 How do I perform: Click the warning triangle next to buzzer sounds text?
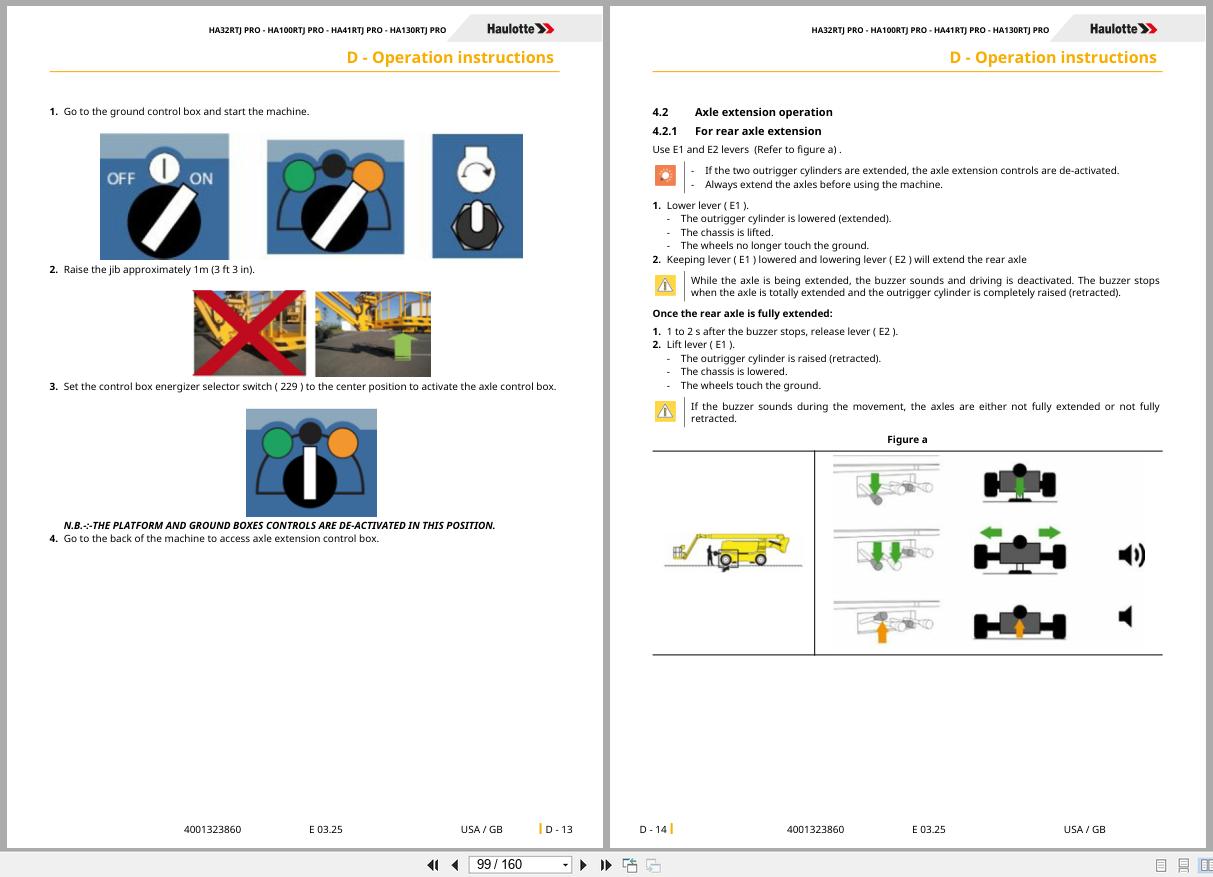pyautogui.click(x=665, y=286)
